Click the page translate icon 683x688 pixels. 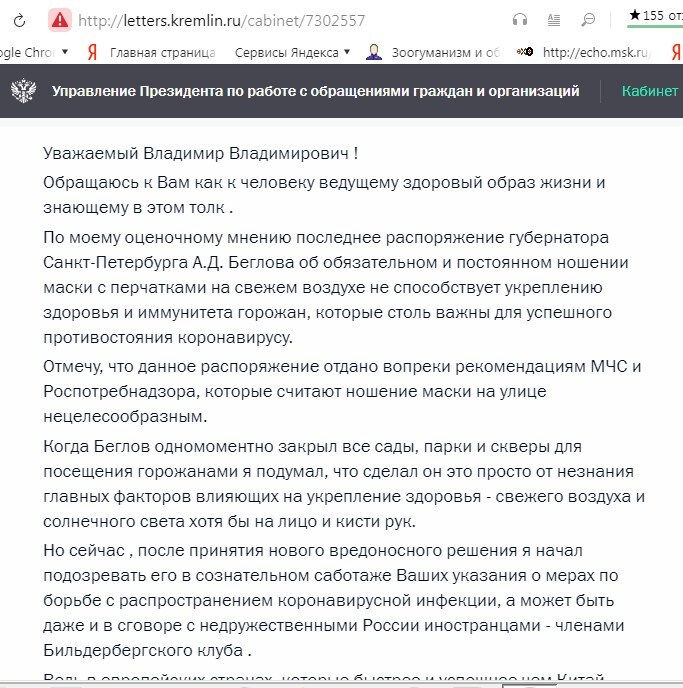(x=554, y=19)
